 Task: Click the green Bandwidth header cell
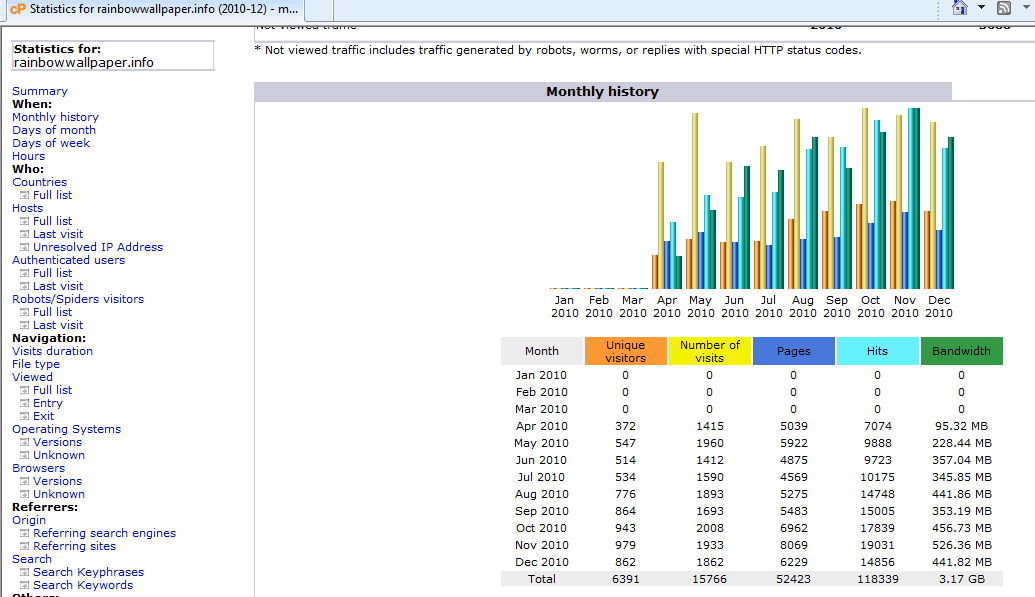(x=961, y=351)
